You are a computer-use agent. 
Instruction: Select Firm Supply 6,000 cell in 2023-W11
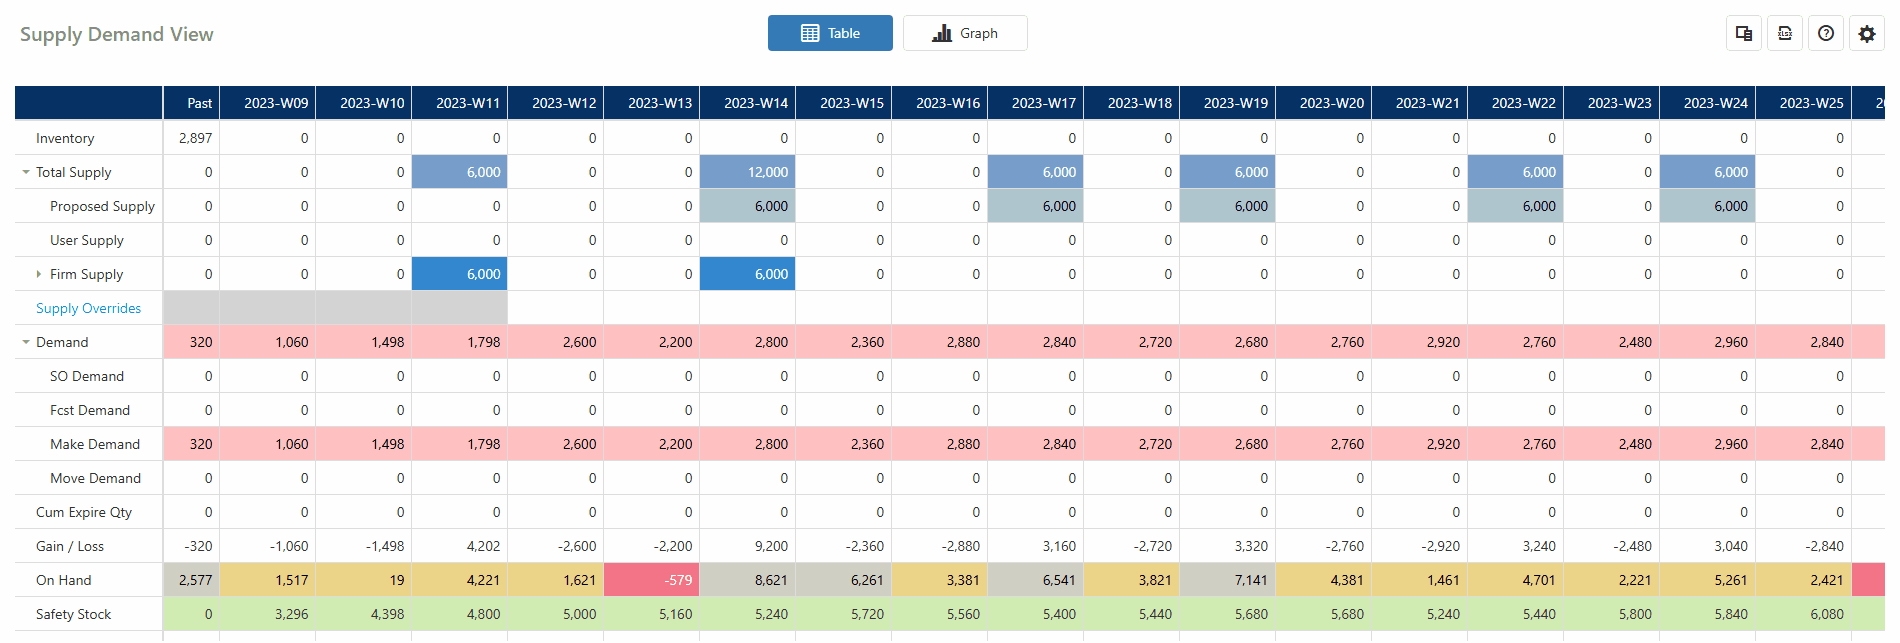460,274
